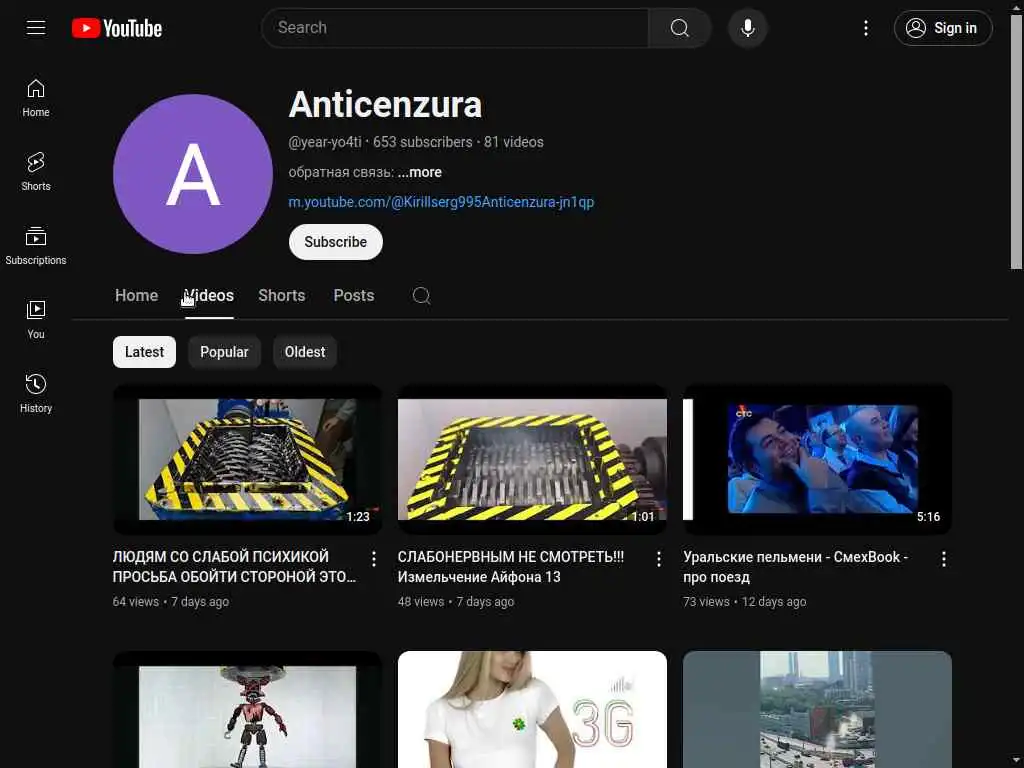This screenshot has width=1024, height=768.
Task: Open the 3G girl video thumbnail
Action: pos(532,709)
